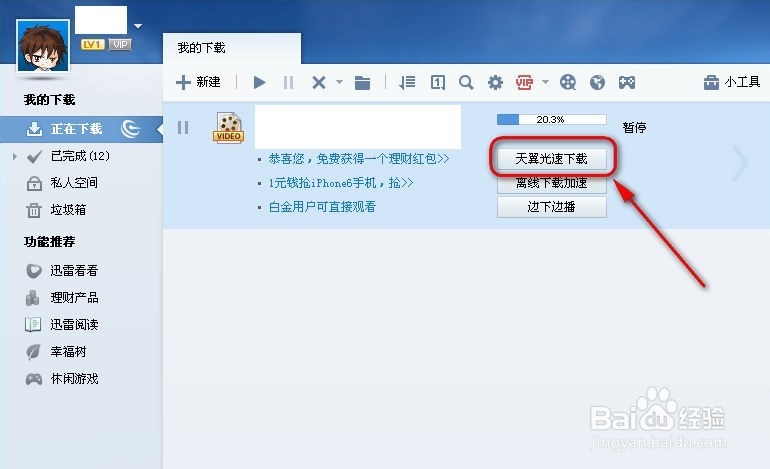Expand the VIP dropdown arrow
770x469 pixels.
(545, 82)
